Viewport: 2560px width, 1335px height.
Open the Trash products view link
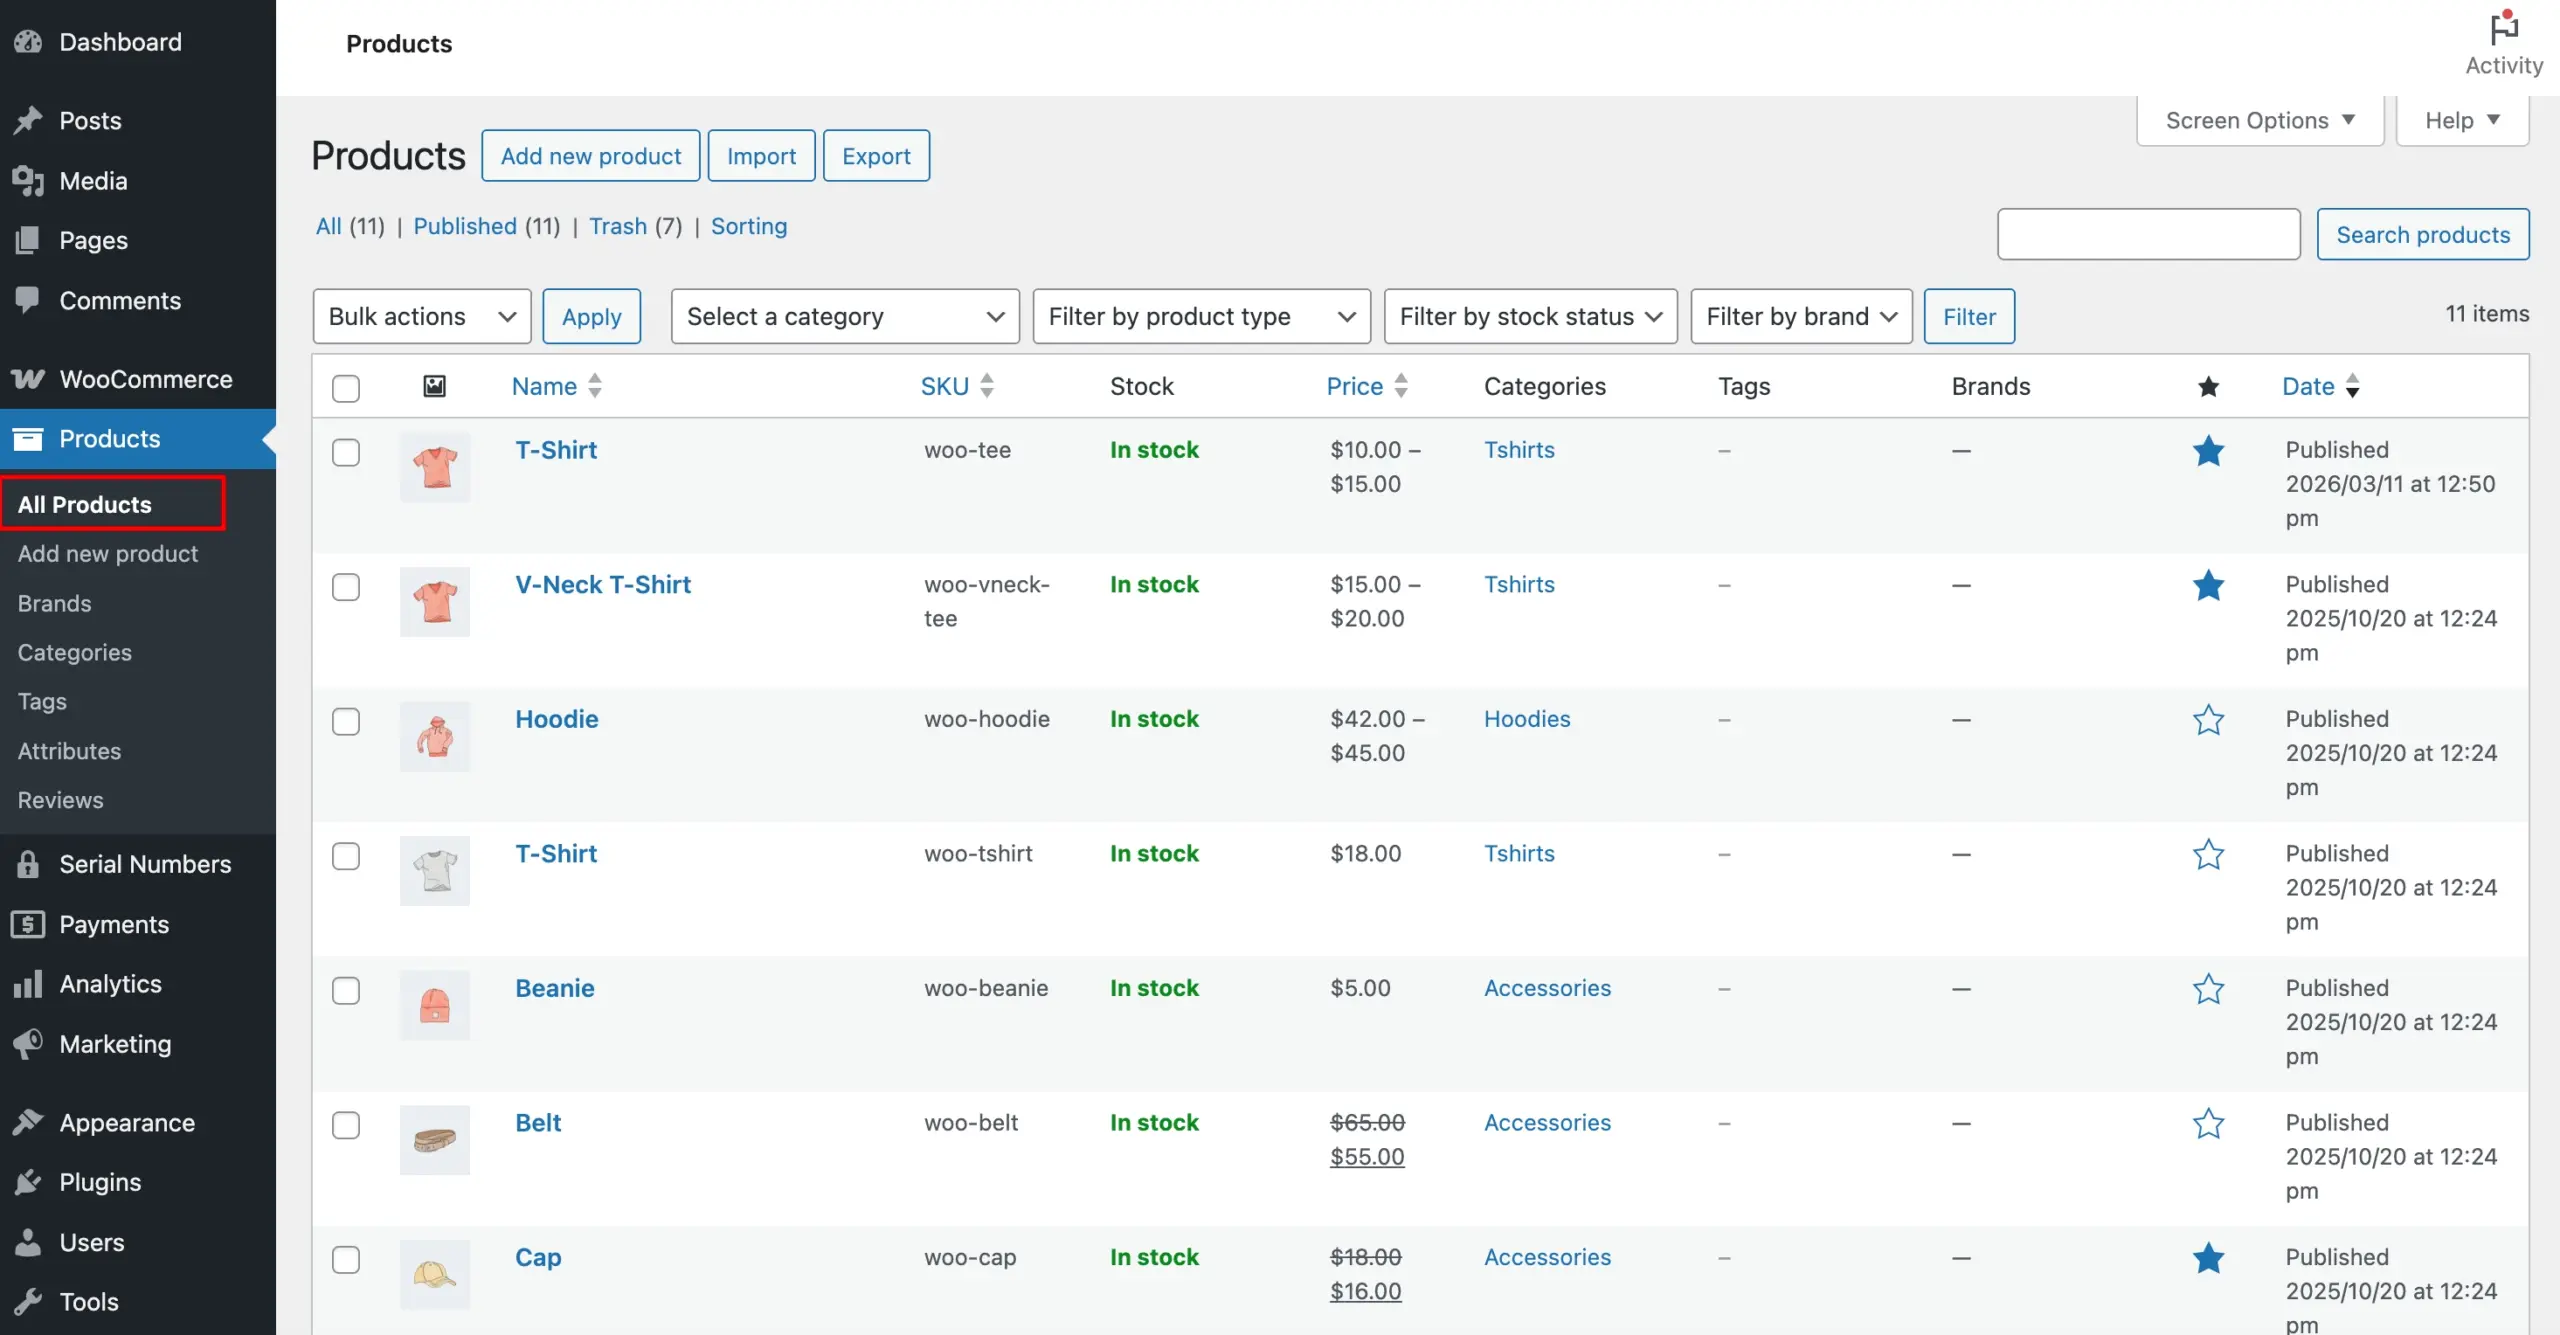[617, 226]
